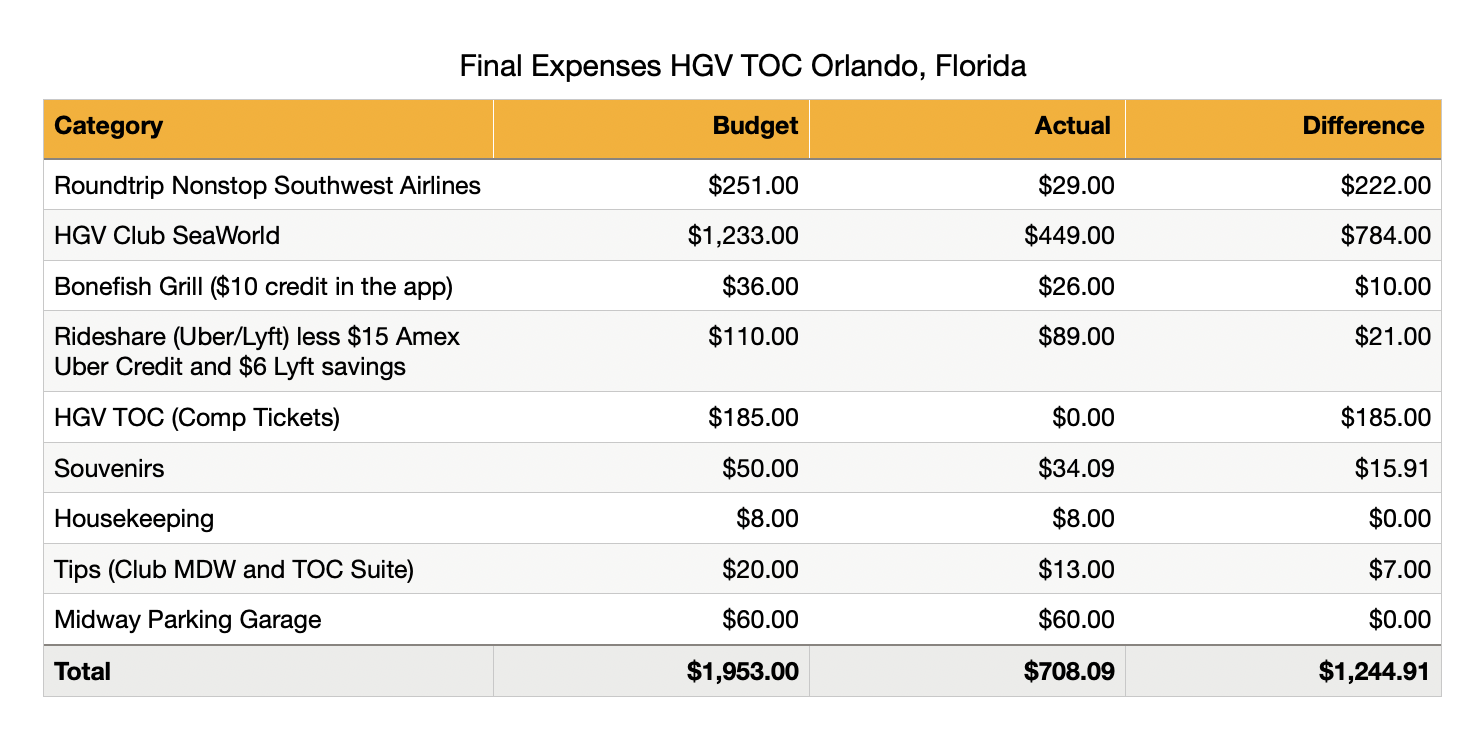Select the Housekeeping row label
This screenshot has width=1463, height=737.
(x=134, y=519)
